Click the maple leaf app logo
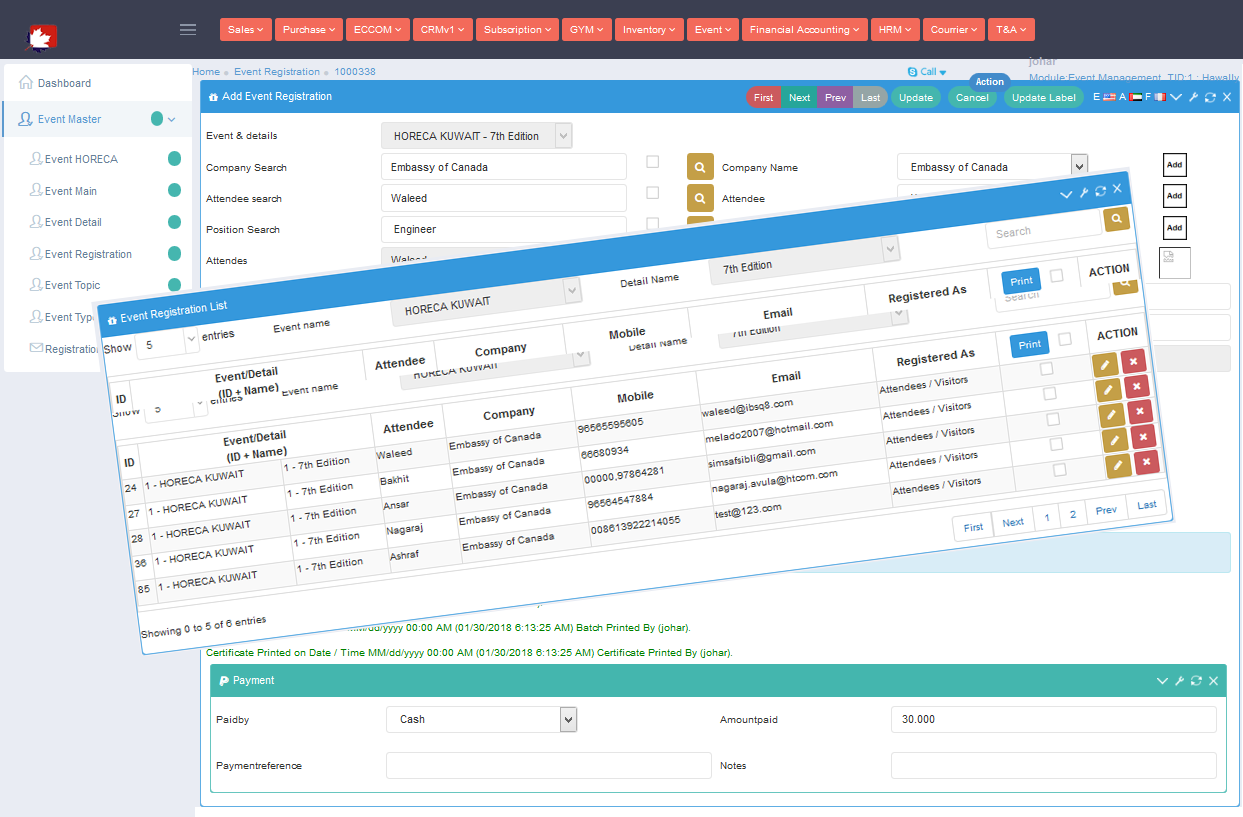1243x817 pixels. (x=42, y=38)
